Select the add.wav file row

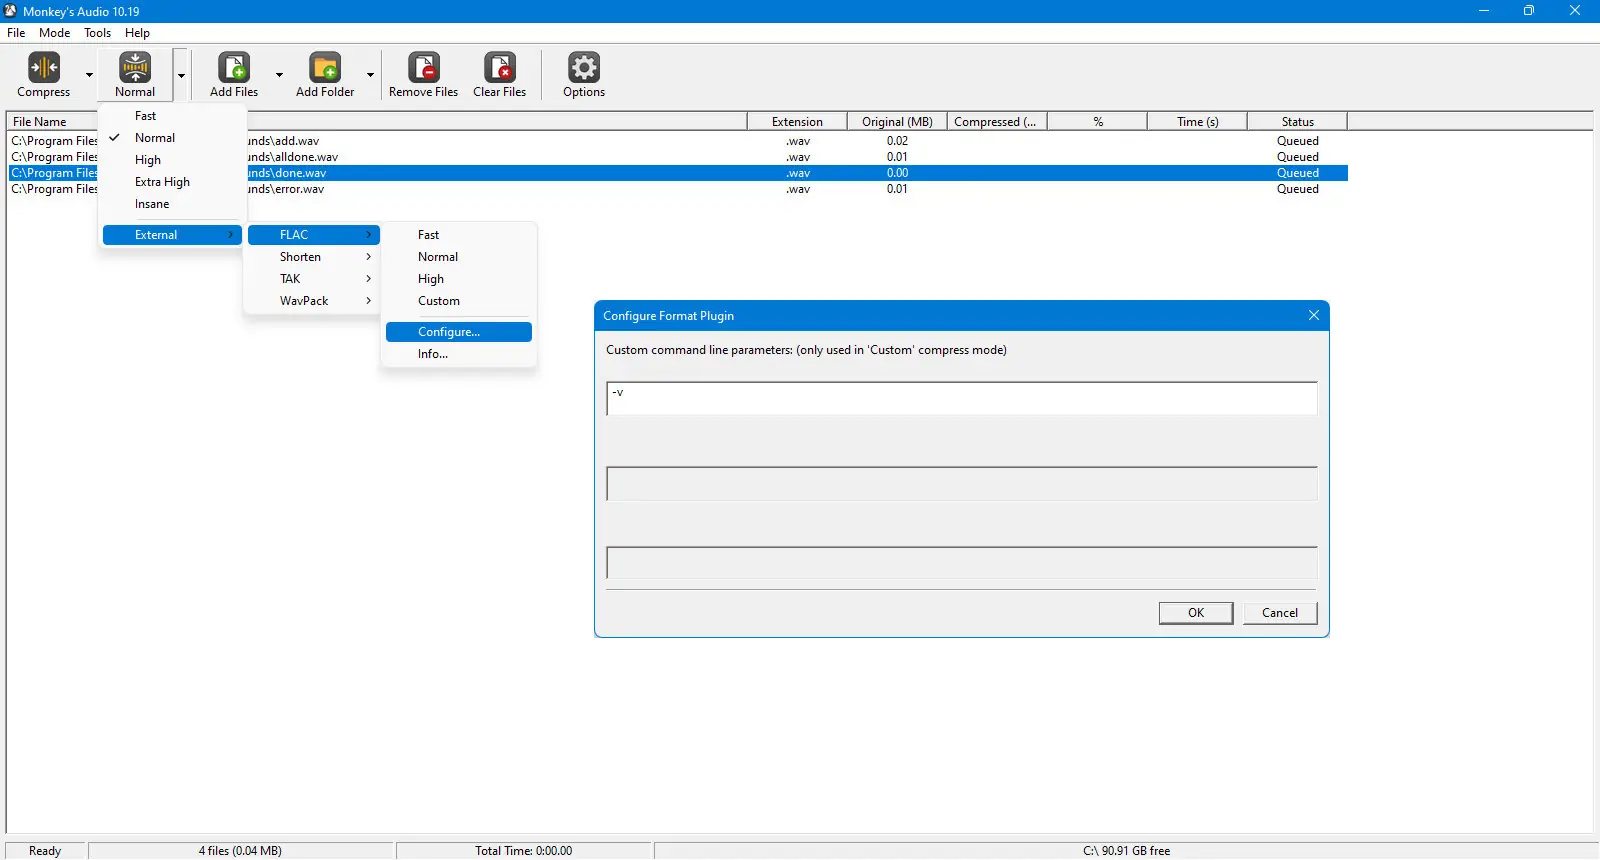click(x=678, y=141)
